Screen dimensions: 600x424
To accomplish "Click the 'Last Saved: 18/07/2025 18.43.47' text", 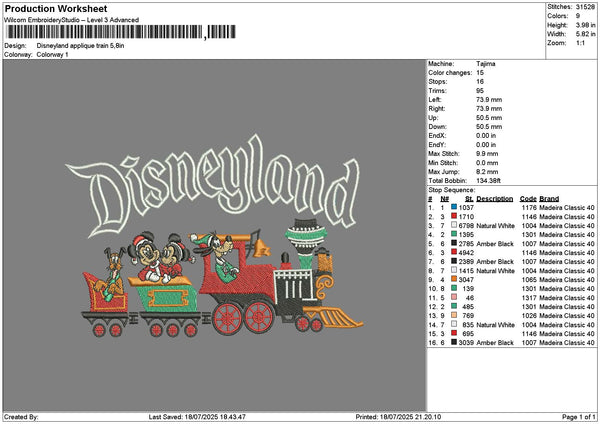I will 197,417.
